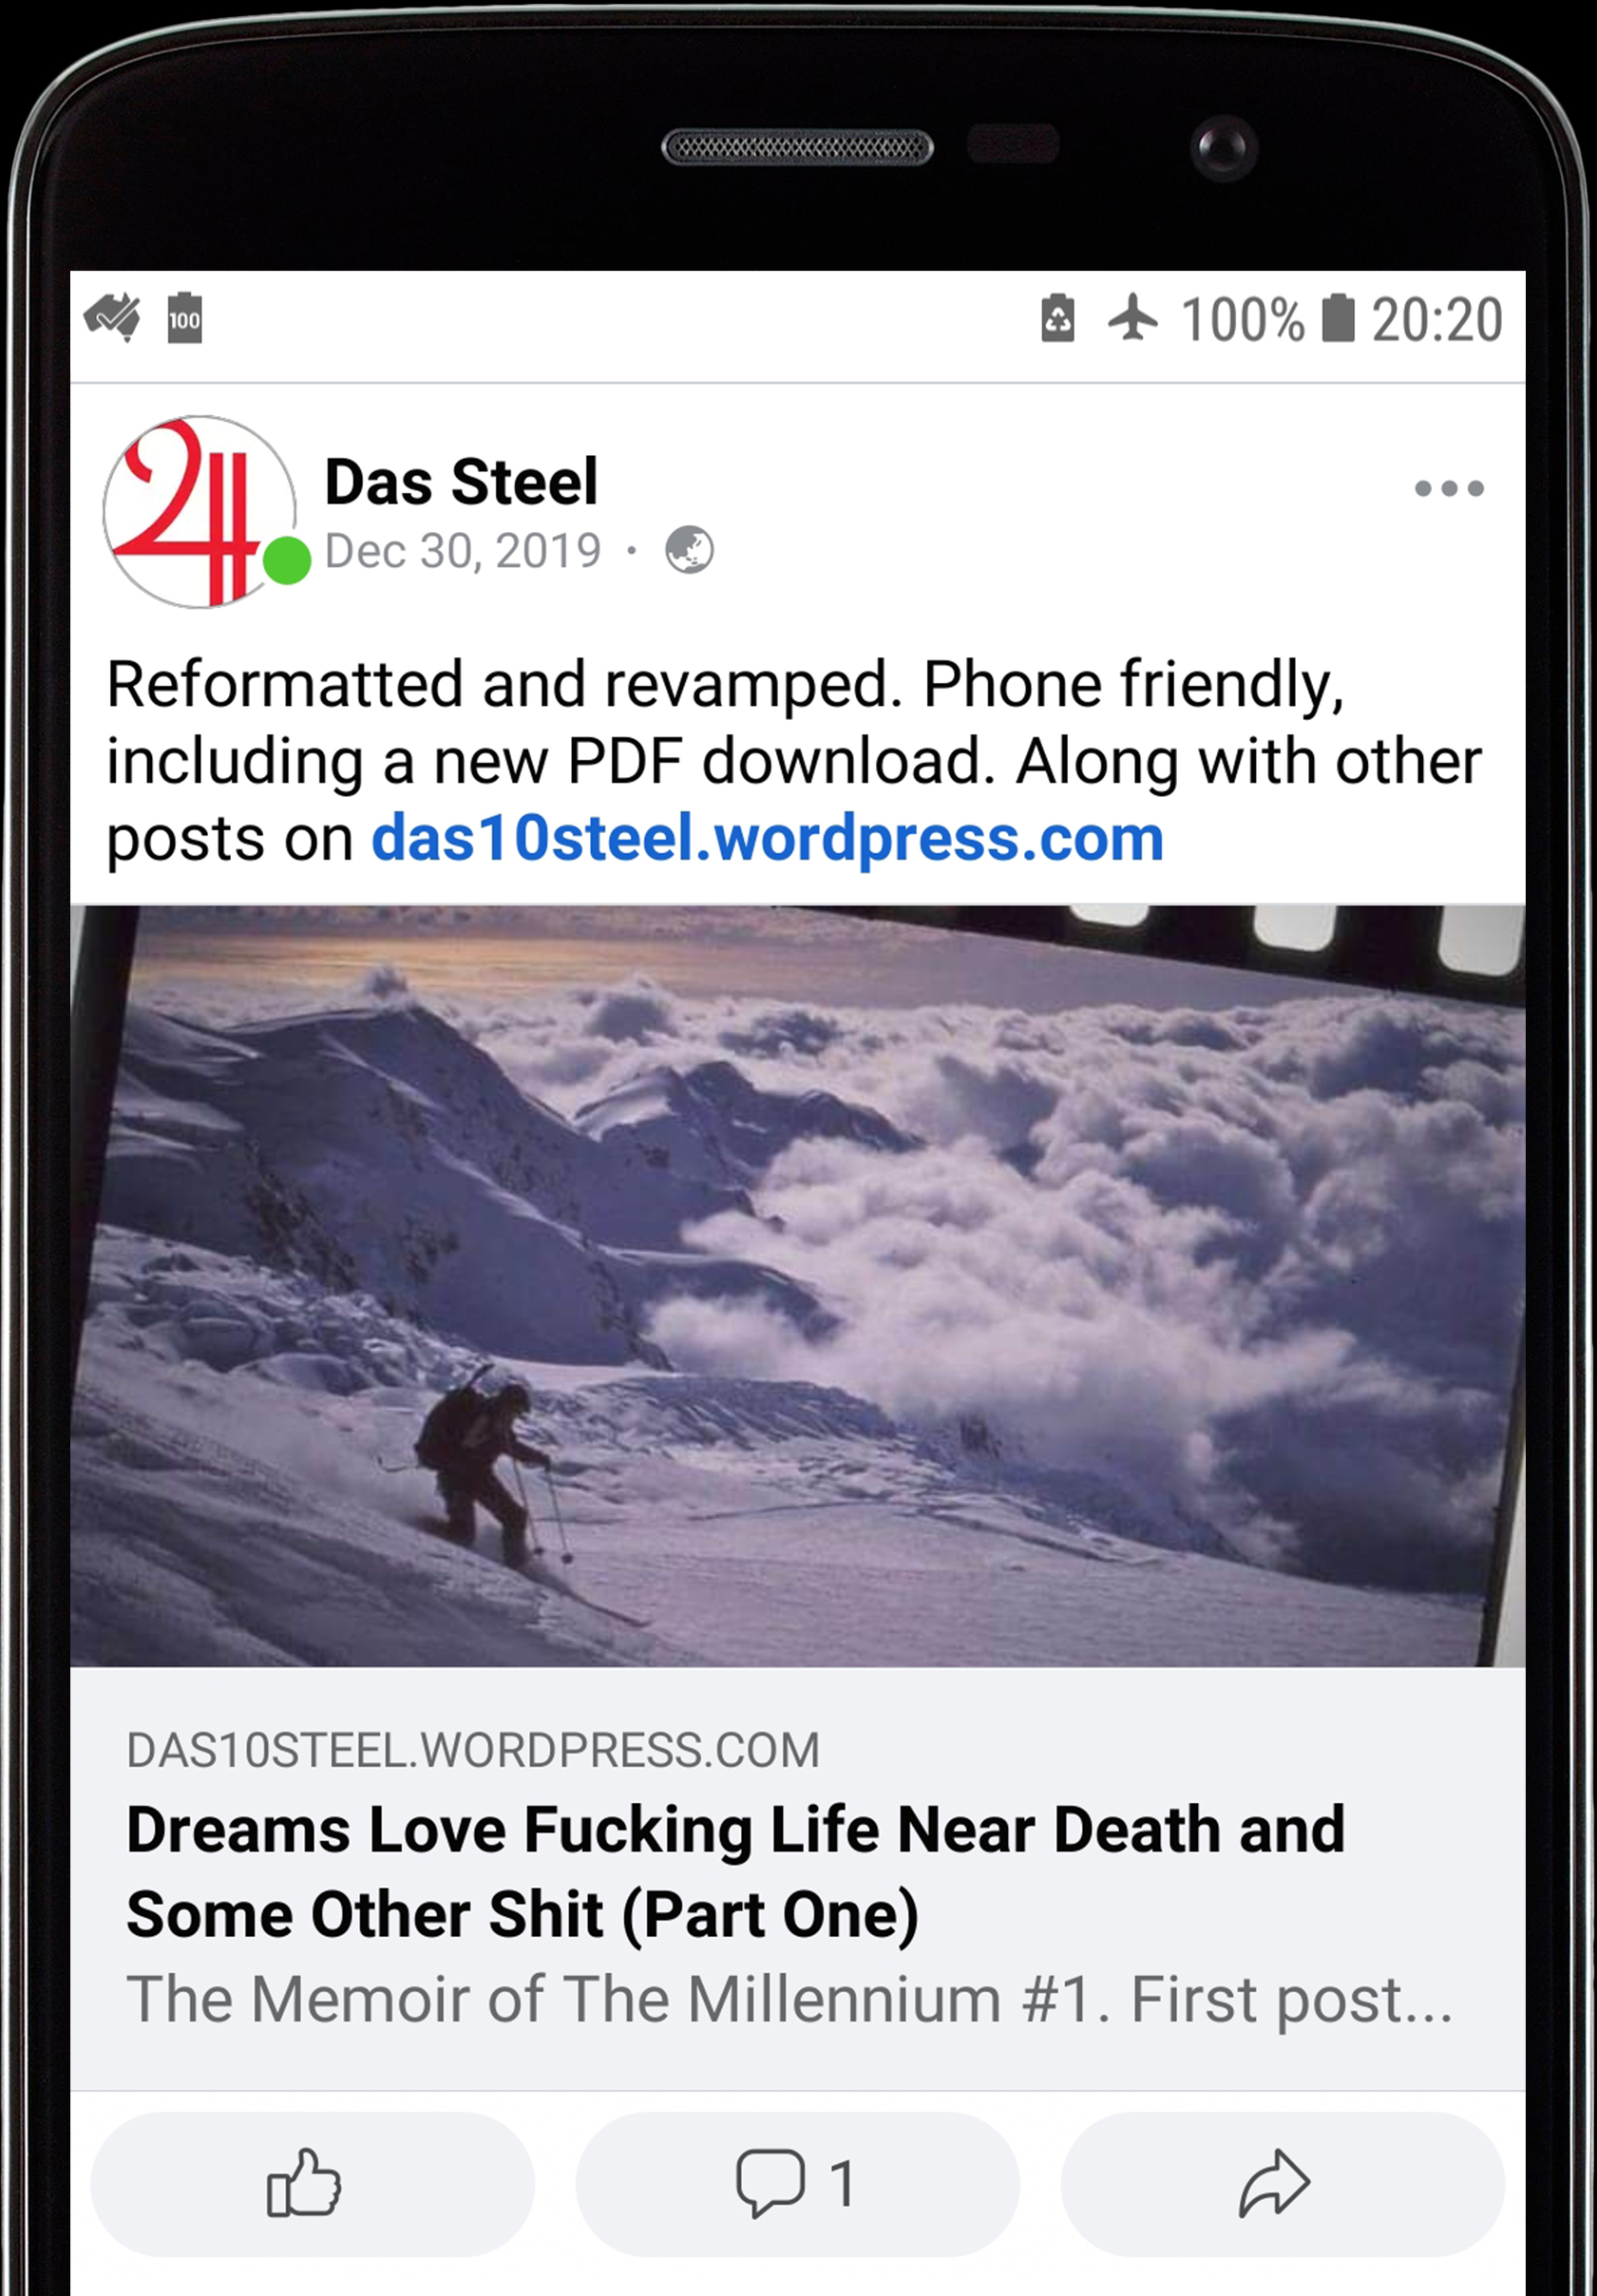Image resolution: width=1597 pixels, height=2296 pixels.
Task: Open the Dreams Love Life article title
Action: [736, 1871]
